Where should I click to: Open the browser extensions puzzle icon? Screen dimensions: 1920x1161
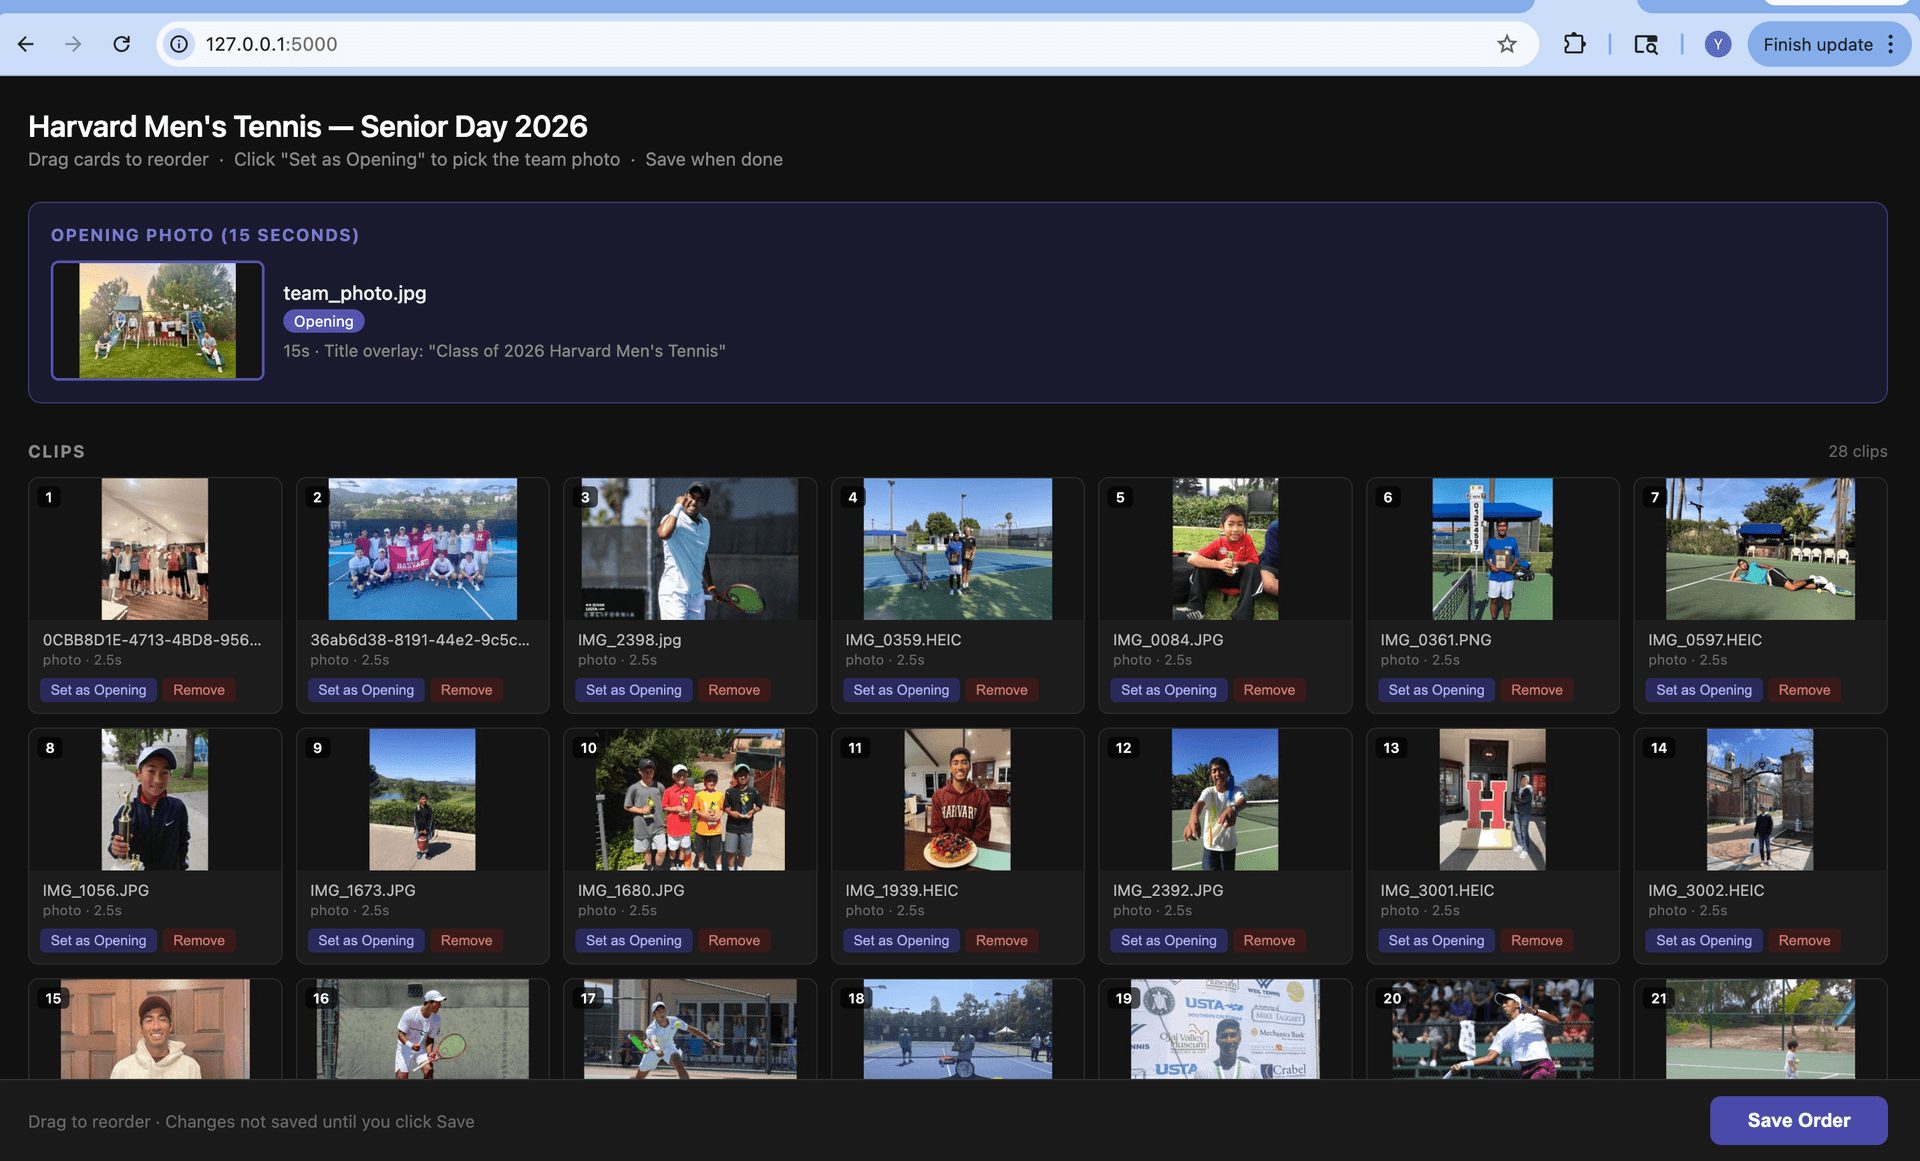[1573, 44]
